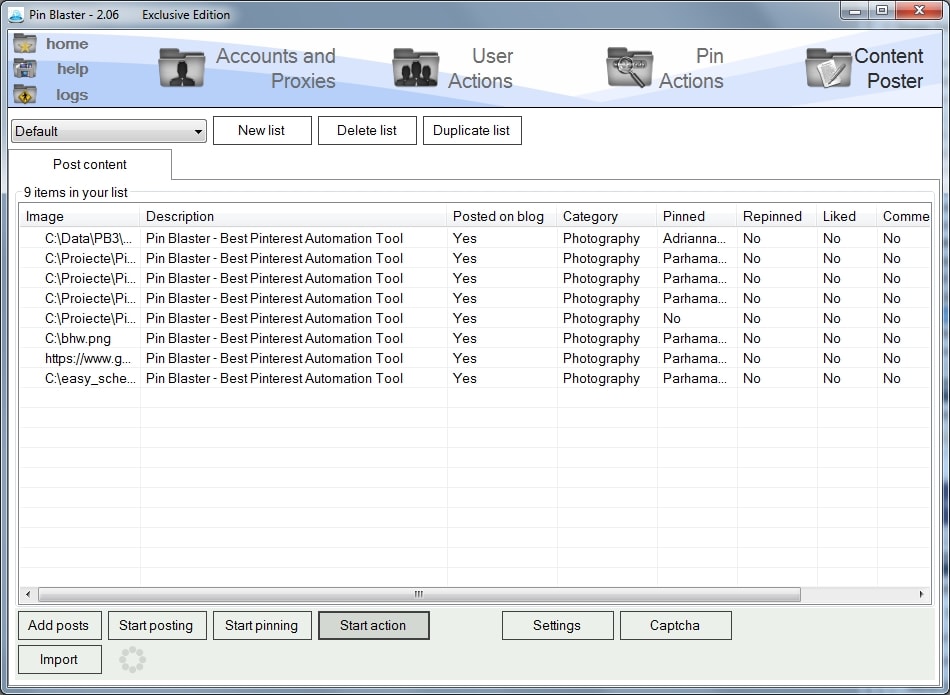Click the Duplicate list button
950x695 pixels.
coord(472,130)
